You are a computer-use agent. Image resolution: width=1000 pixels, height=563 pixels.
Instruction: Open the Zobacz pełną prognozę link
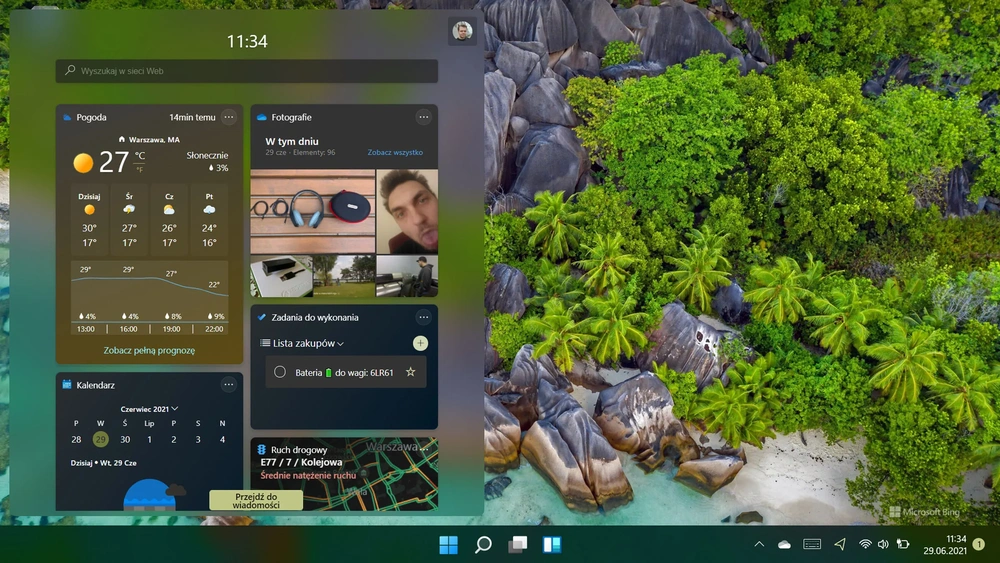coord(149,350)
